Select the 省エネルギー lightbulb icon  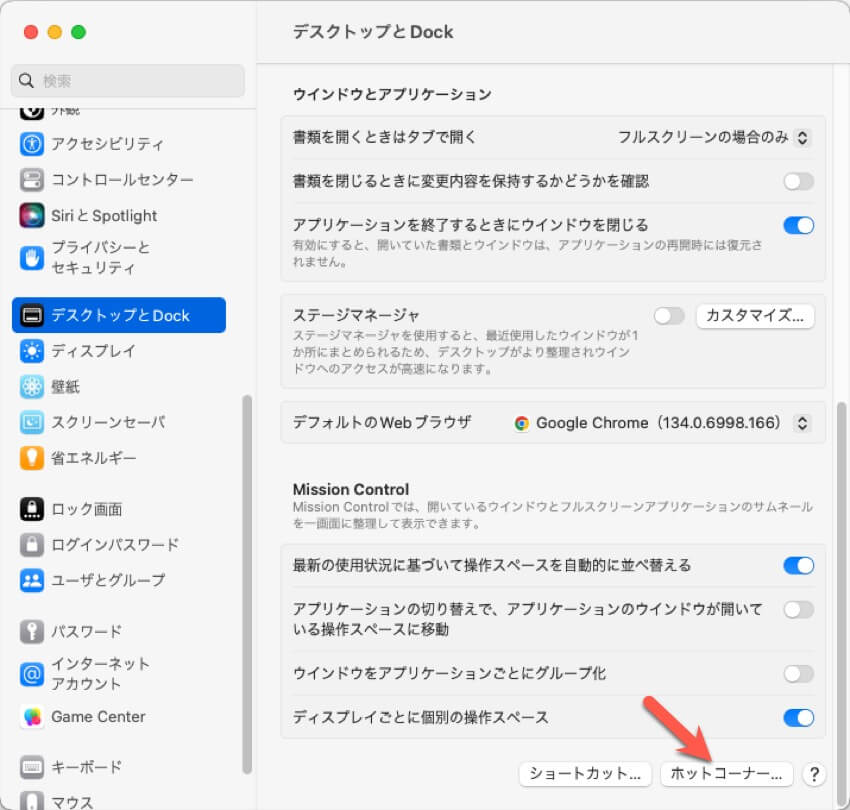click(x=32, y=458)
